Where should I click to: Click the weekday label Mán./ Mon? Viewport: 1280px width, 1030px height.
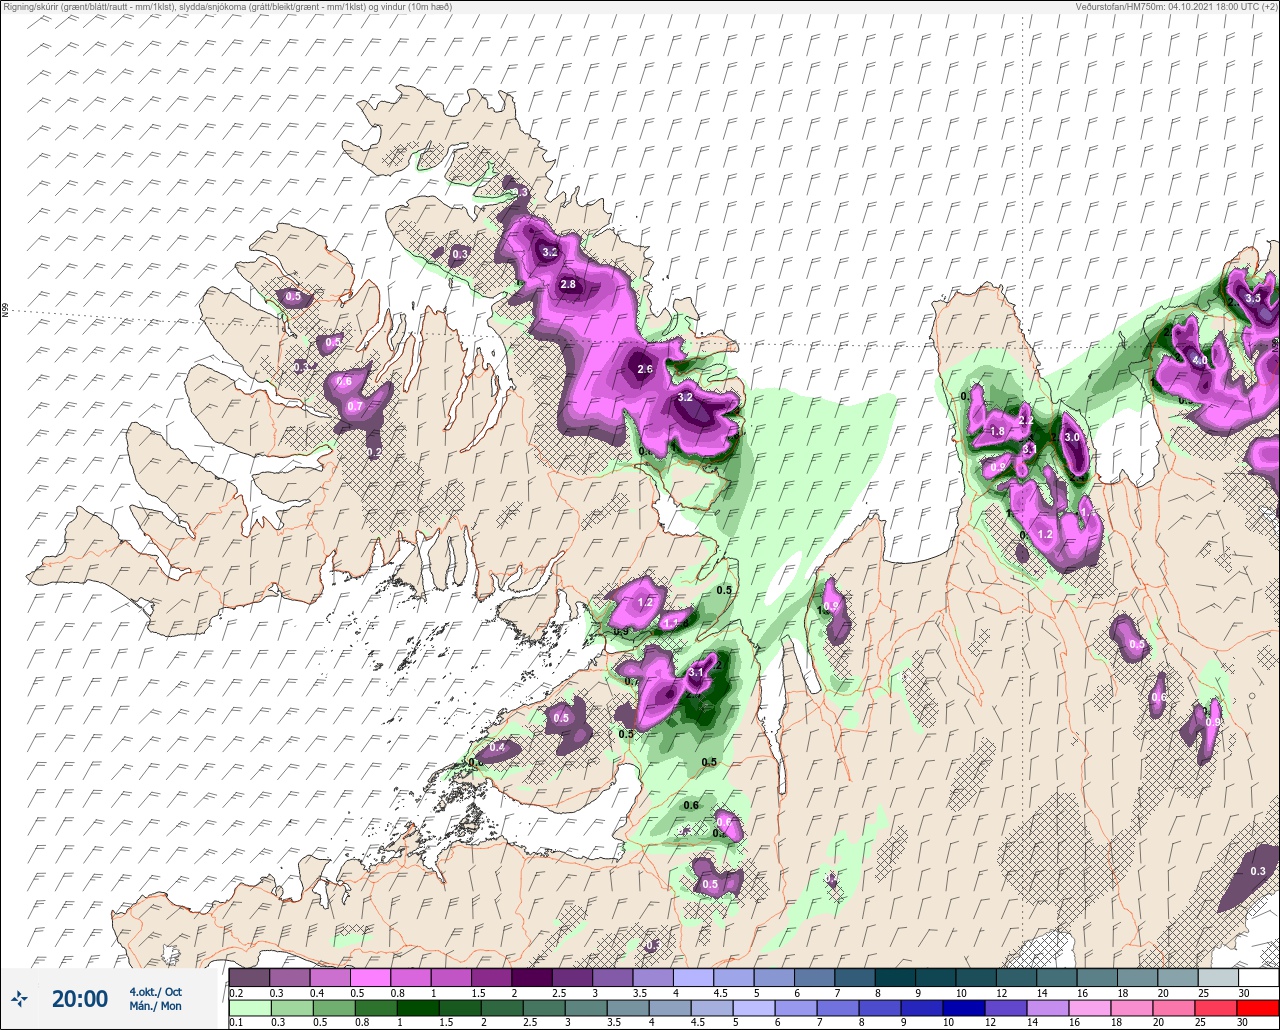[155, 1006]
